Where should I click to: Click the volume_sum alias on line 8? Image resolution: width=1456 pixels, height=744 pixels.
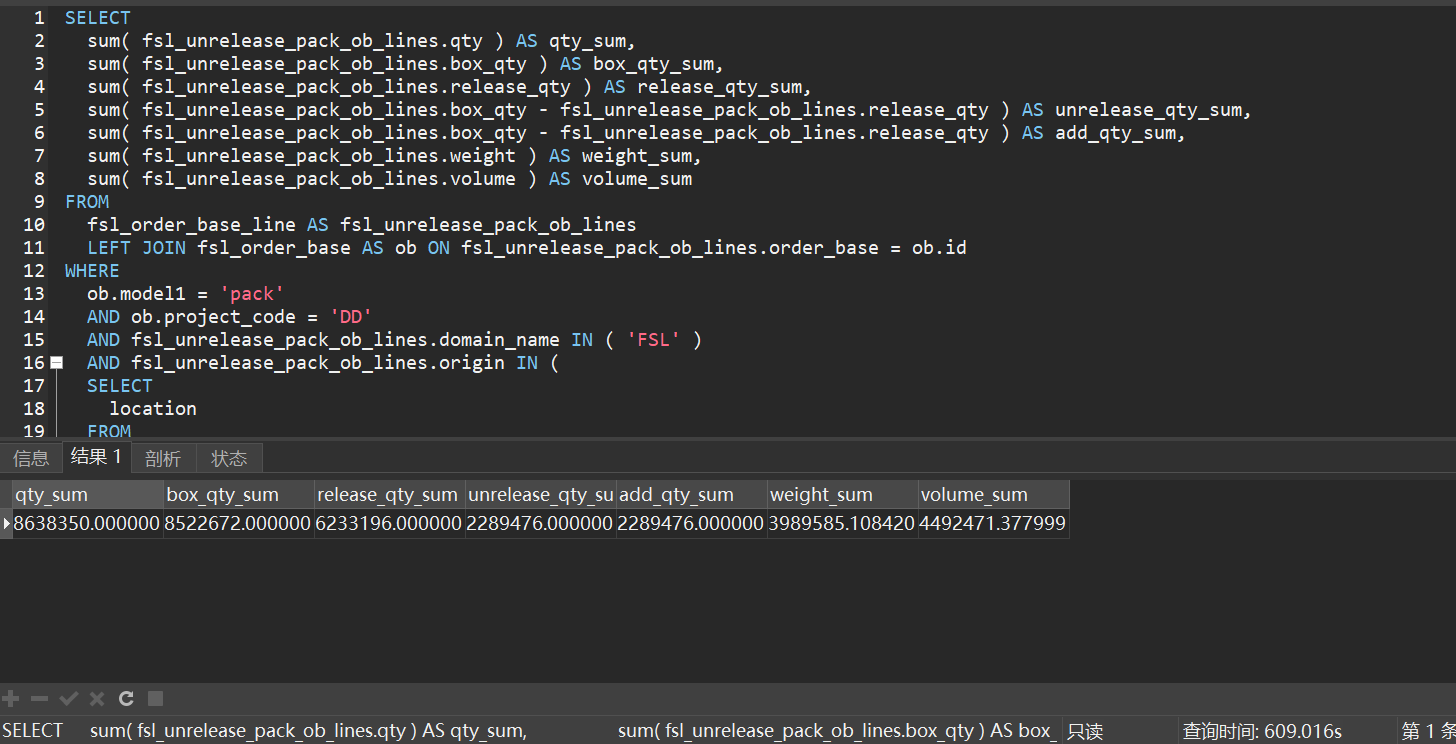[637, 179]
